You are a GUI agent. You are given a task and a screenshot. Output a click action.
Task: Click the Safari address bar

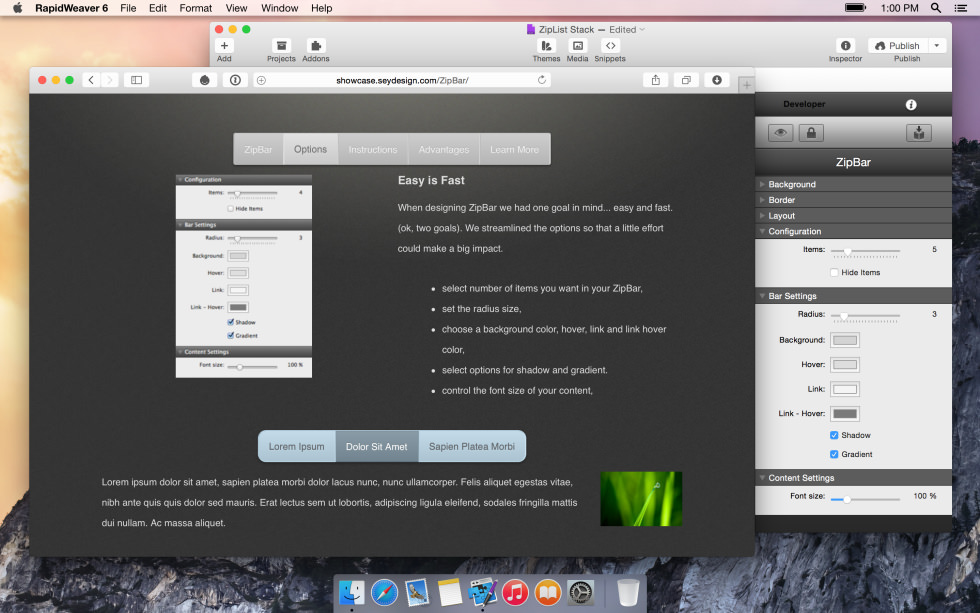[x=402, y=80]
